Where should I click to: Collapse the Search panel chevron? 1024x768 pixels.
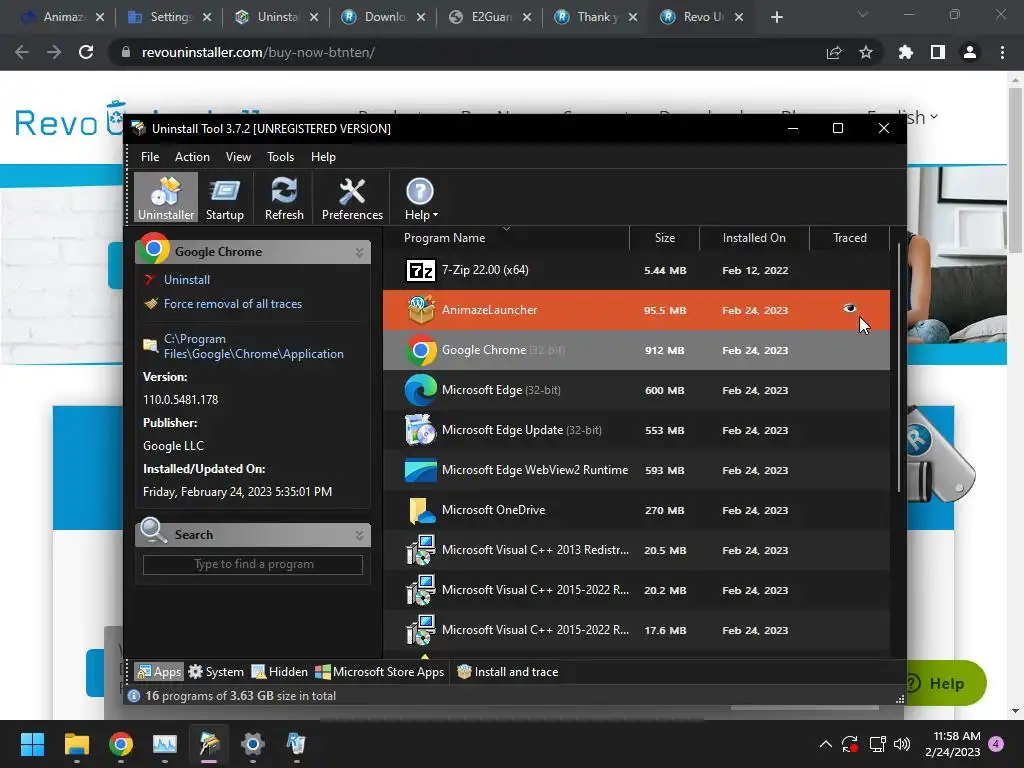pyautogui.click(x=359, y=535)
